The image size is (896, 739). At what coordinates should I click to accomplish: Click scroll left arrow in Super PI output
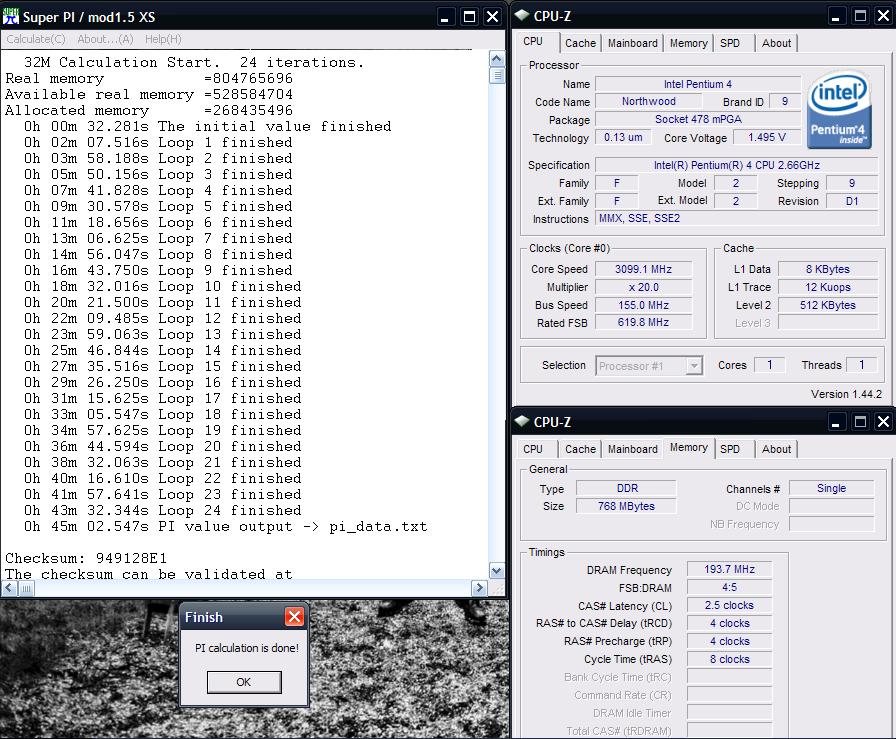coord(10,588)
